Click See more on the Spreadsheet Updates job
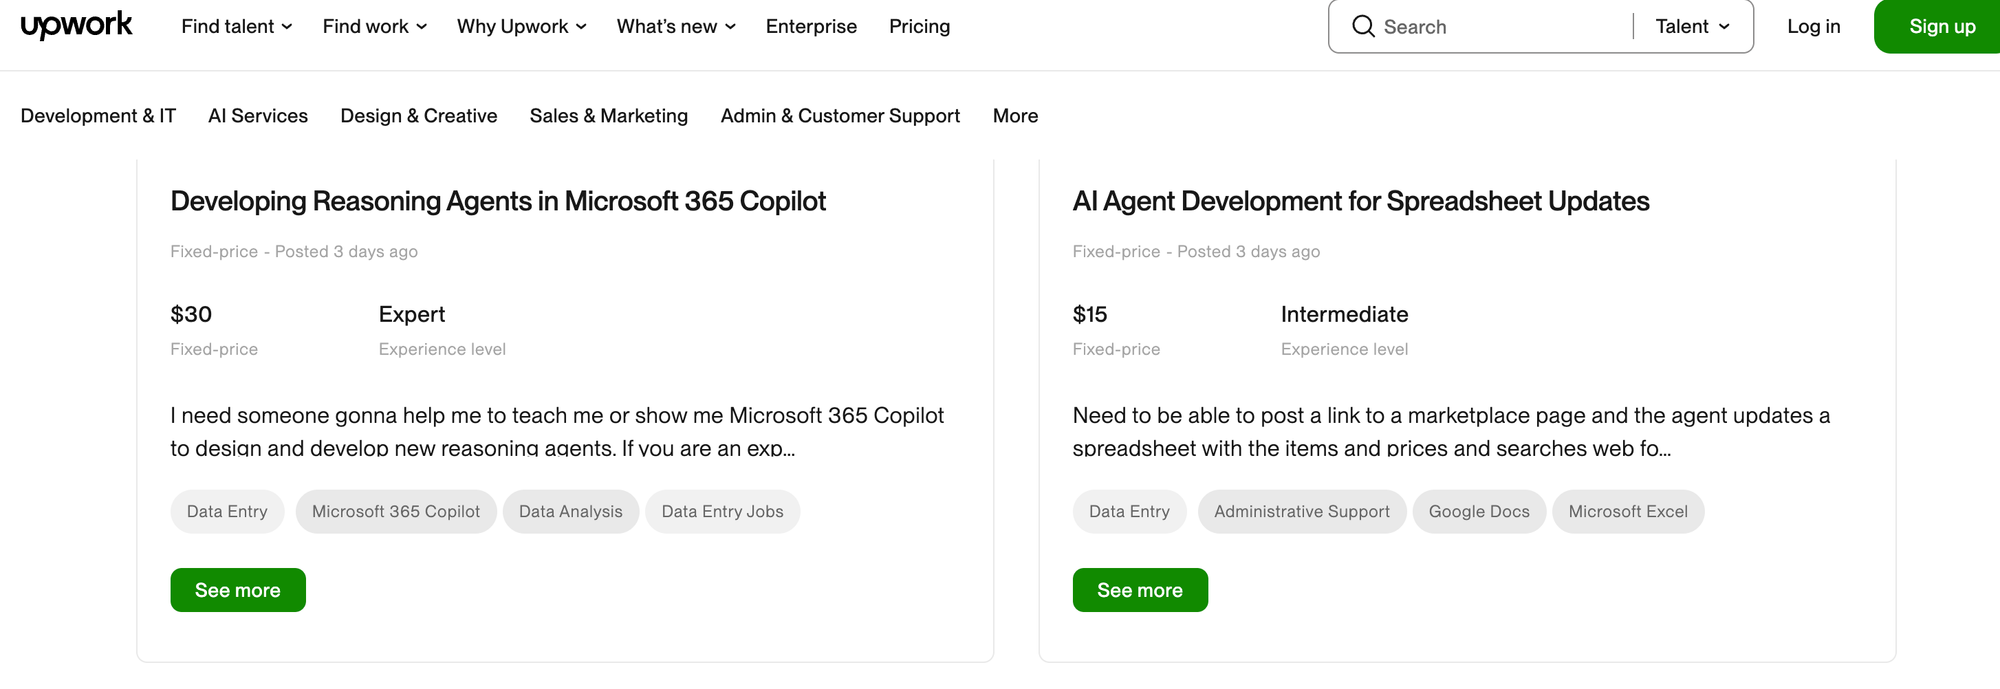Viewport: 2000px width, 689px height. point(1140,590)
